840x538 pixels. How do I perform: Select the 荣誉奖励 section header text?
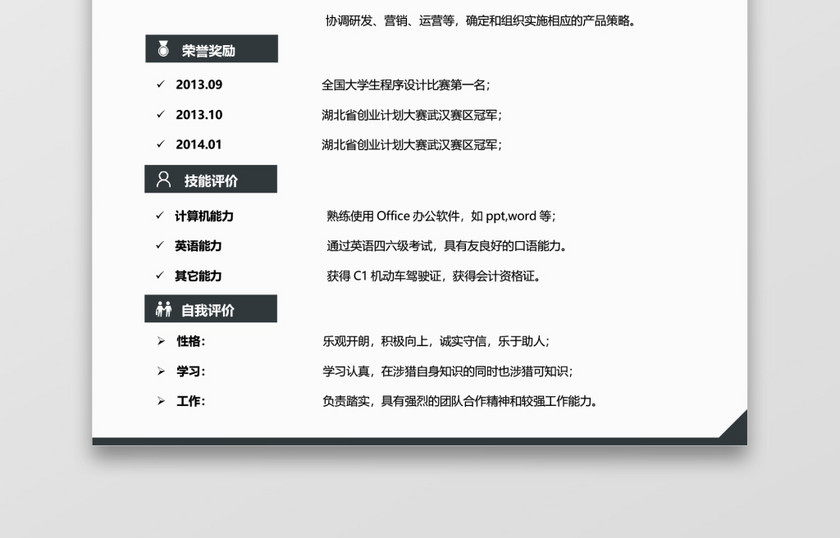pyautogui.click(x=208, y=50)
